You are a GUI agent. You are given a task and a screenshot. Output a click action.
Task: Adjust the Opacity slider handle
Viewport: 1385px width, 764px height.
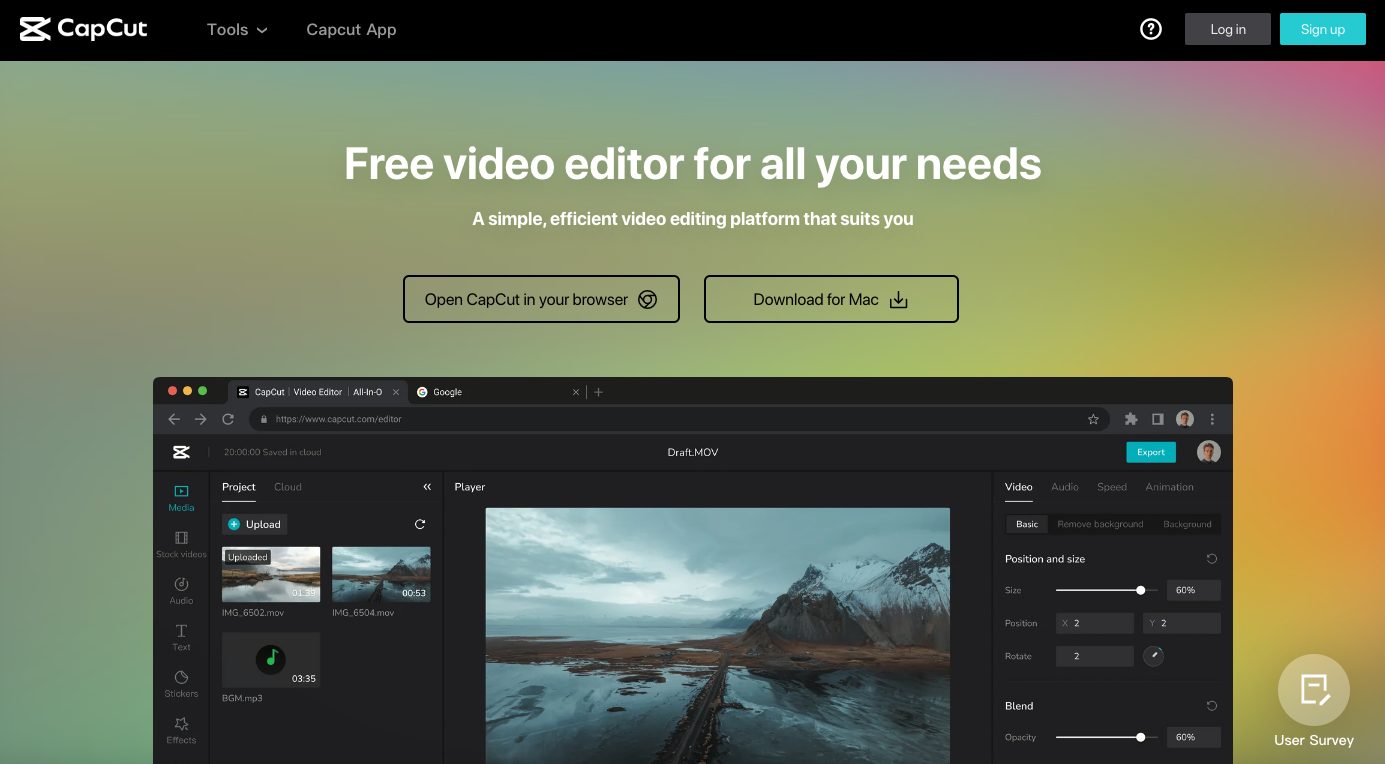[x=1141, y=737]
